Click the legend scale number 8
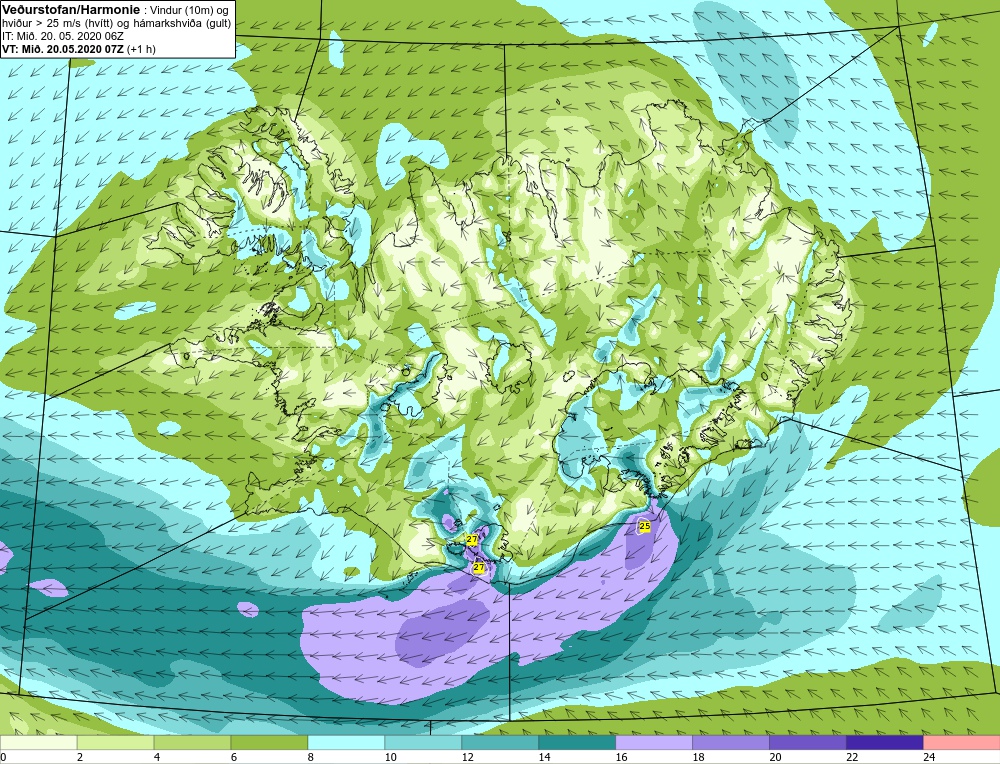The image size is (1000, 764). coord(311,757)
